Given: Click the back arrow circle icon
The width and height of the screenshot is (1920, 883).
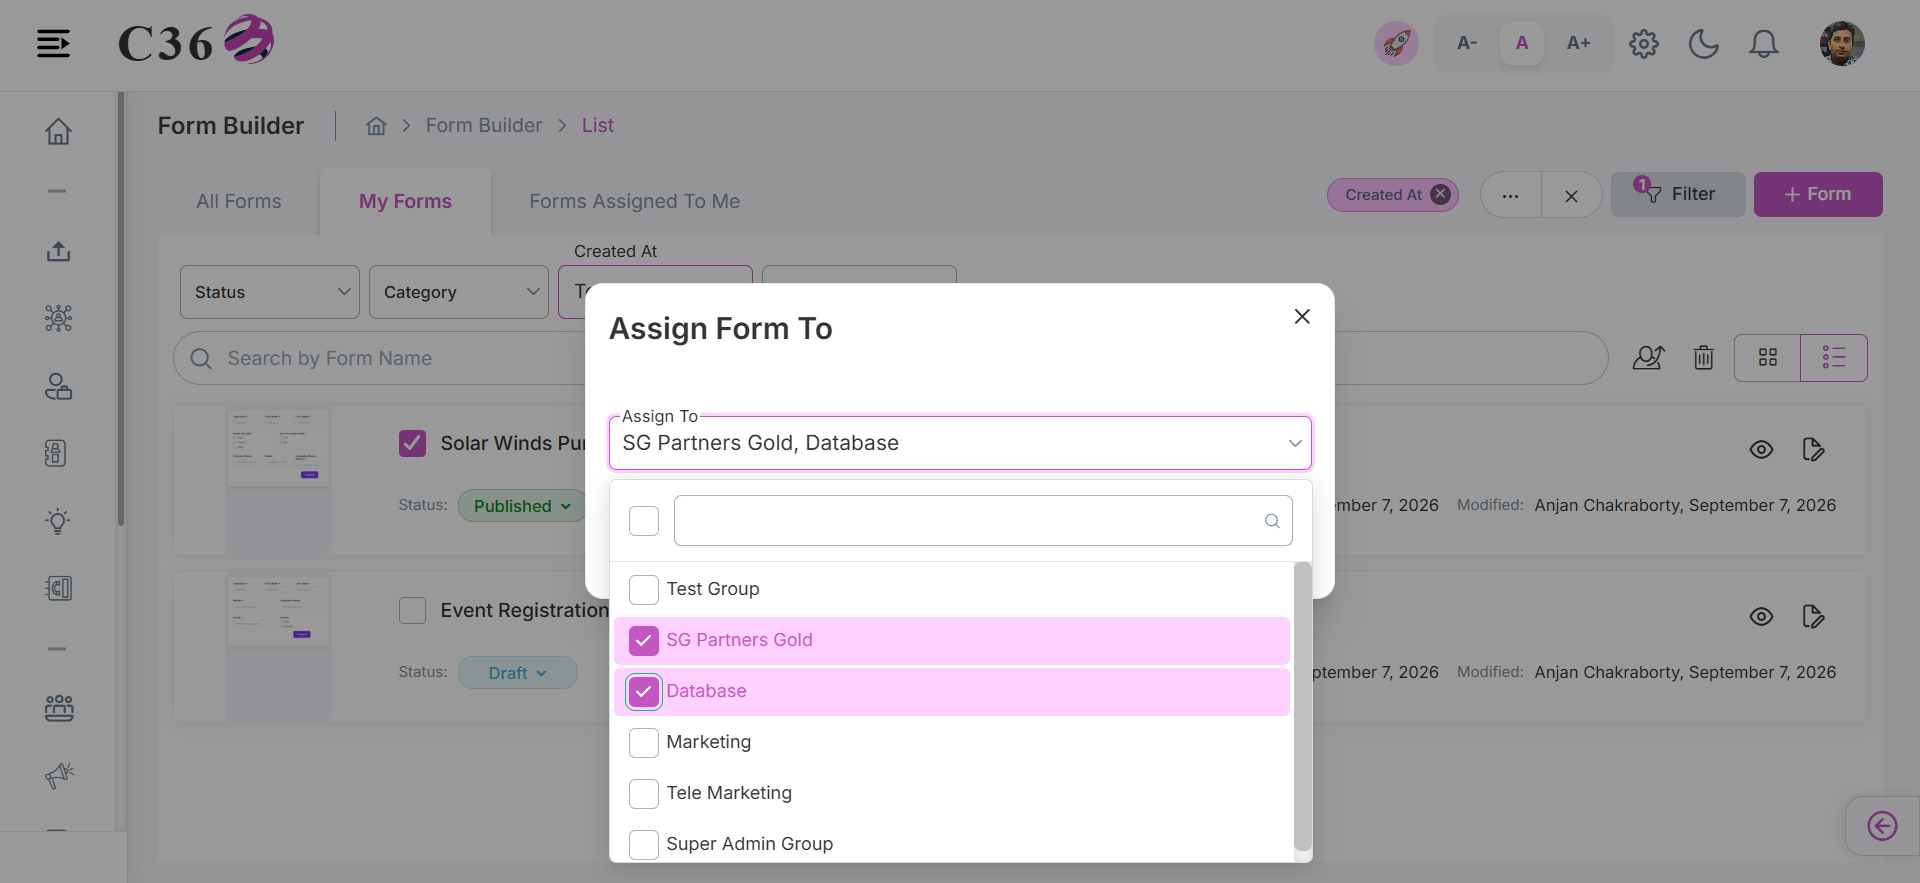Looking at the screenshot, I should (x=1882, y=826).
